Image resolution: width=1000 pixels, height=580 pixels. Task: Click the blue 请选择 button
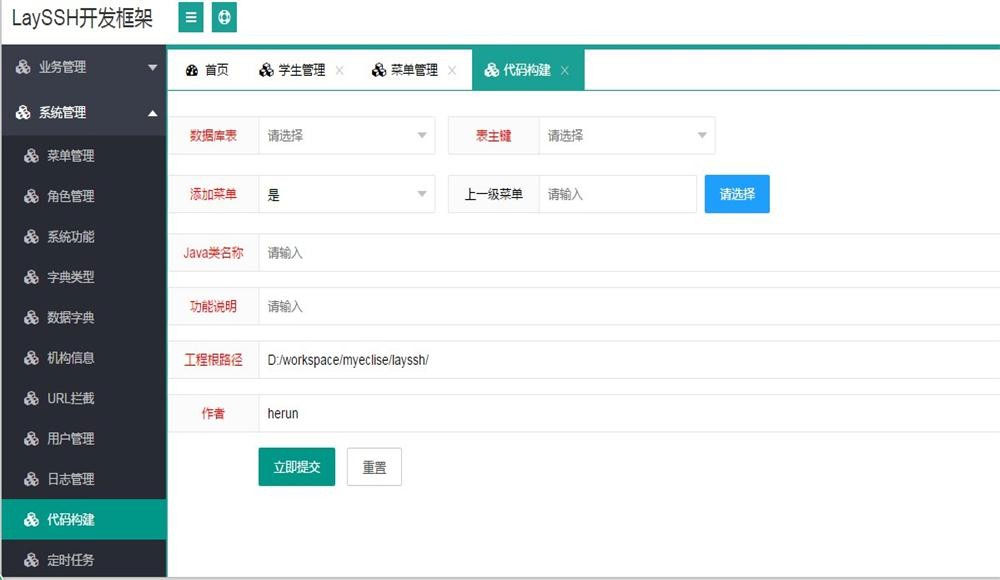(x=737, y=195)
